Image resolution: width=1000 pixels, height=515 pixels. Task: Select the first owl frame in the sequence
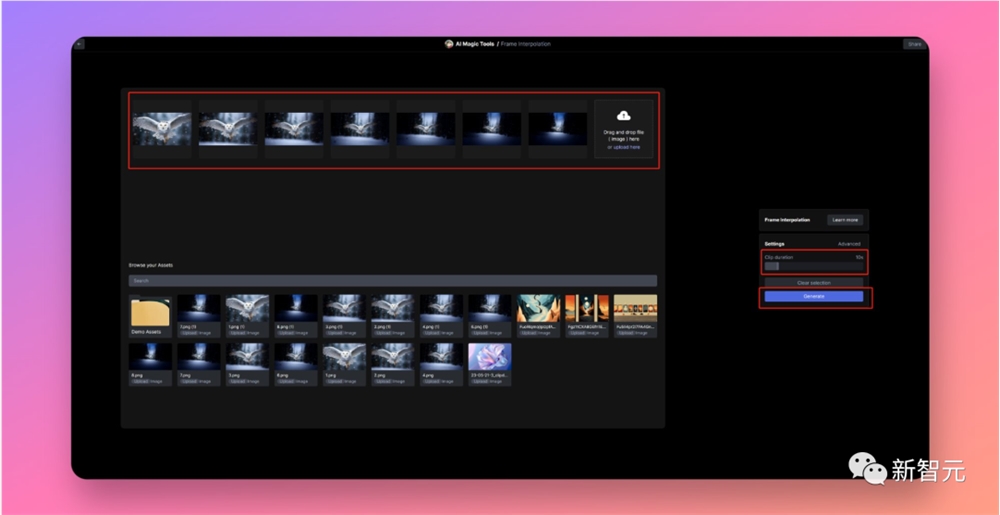click(x=162, y=129)
